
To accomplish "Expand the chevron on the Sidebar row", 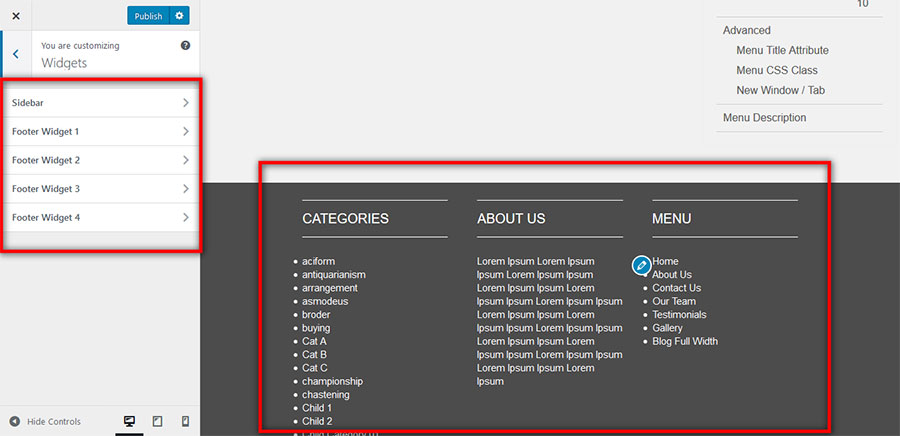I will pyautogui.click(x=185, y=103).
